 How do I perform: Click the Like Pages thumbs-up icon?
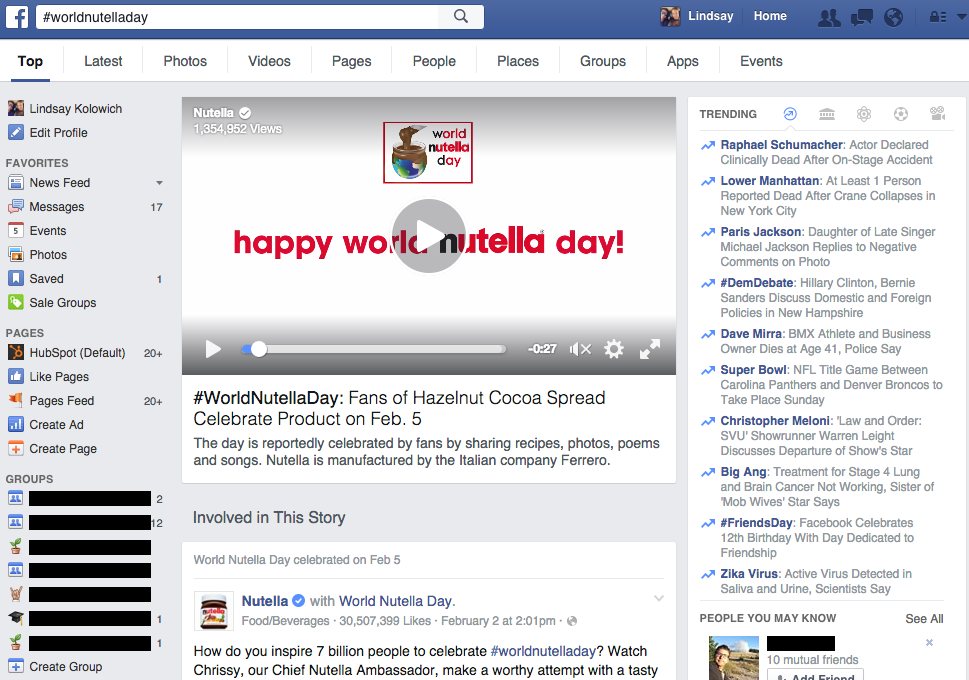click(x=15, y=376)
